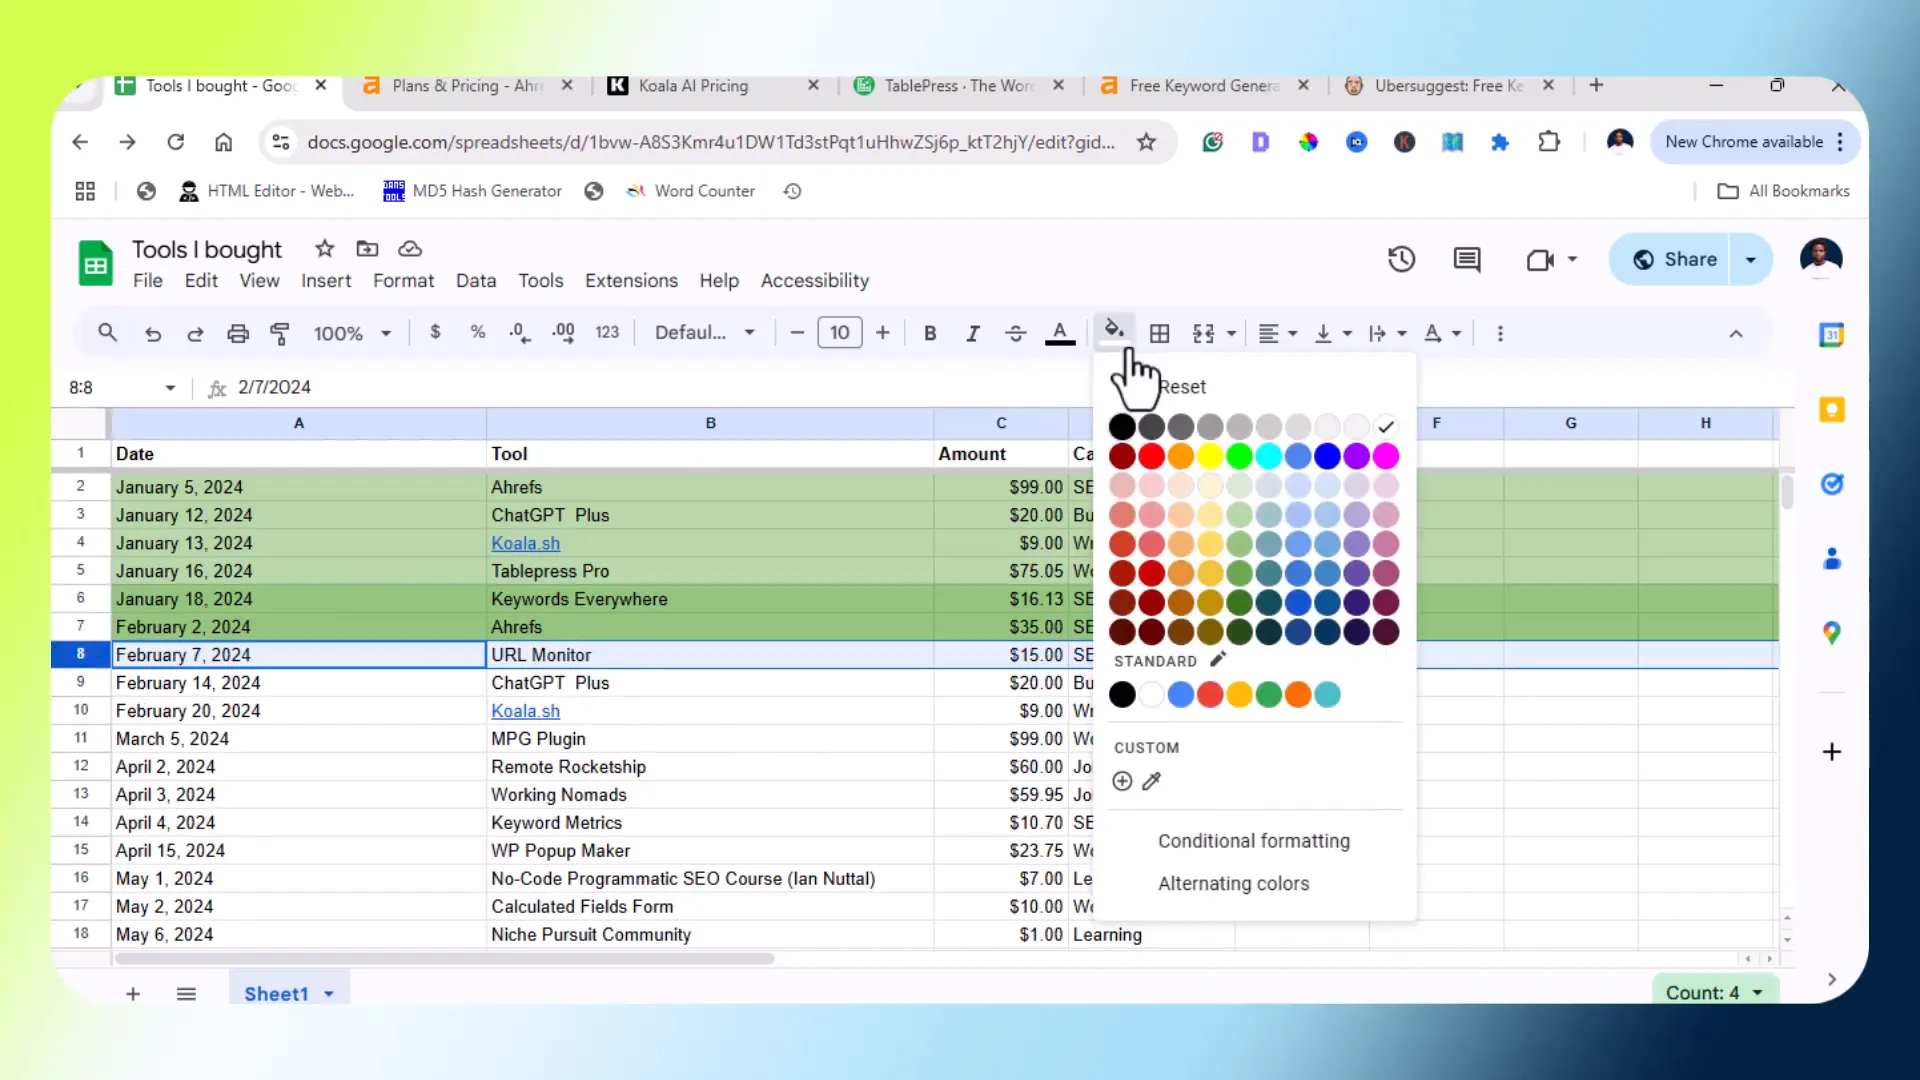Click the meet camera icon
This screenshot has height=1080, width=1920.
(x=1540, y=260)
